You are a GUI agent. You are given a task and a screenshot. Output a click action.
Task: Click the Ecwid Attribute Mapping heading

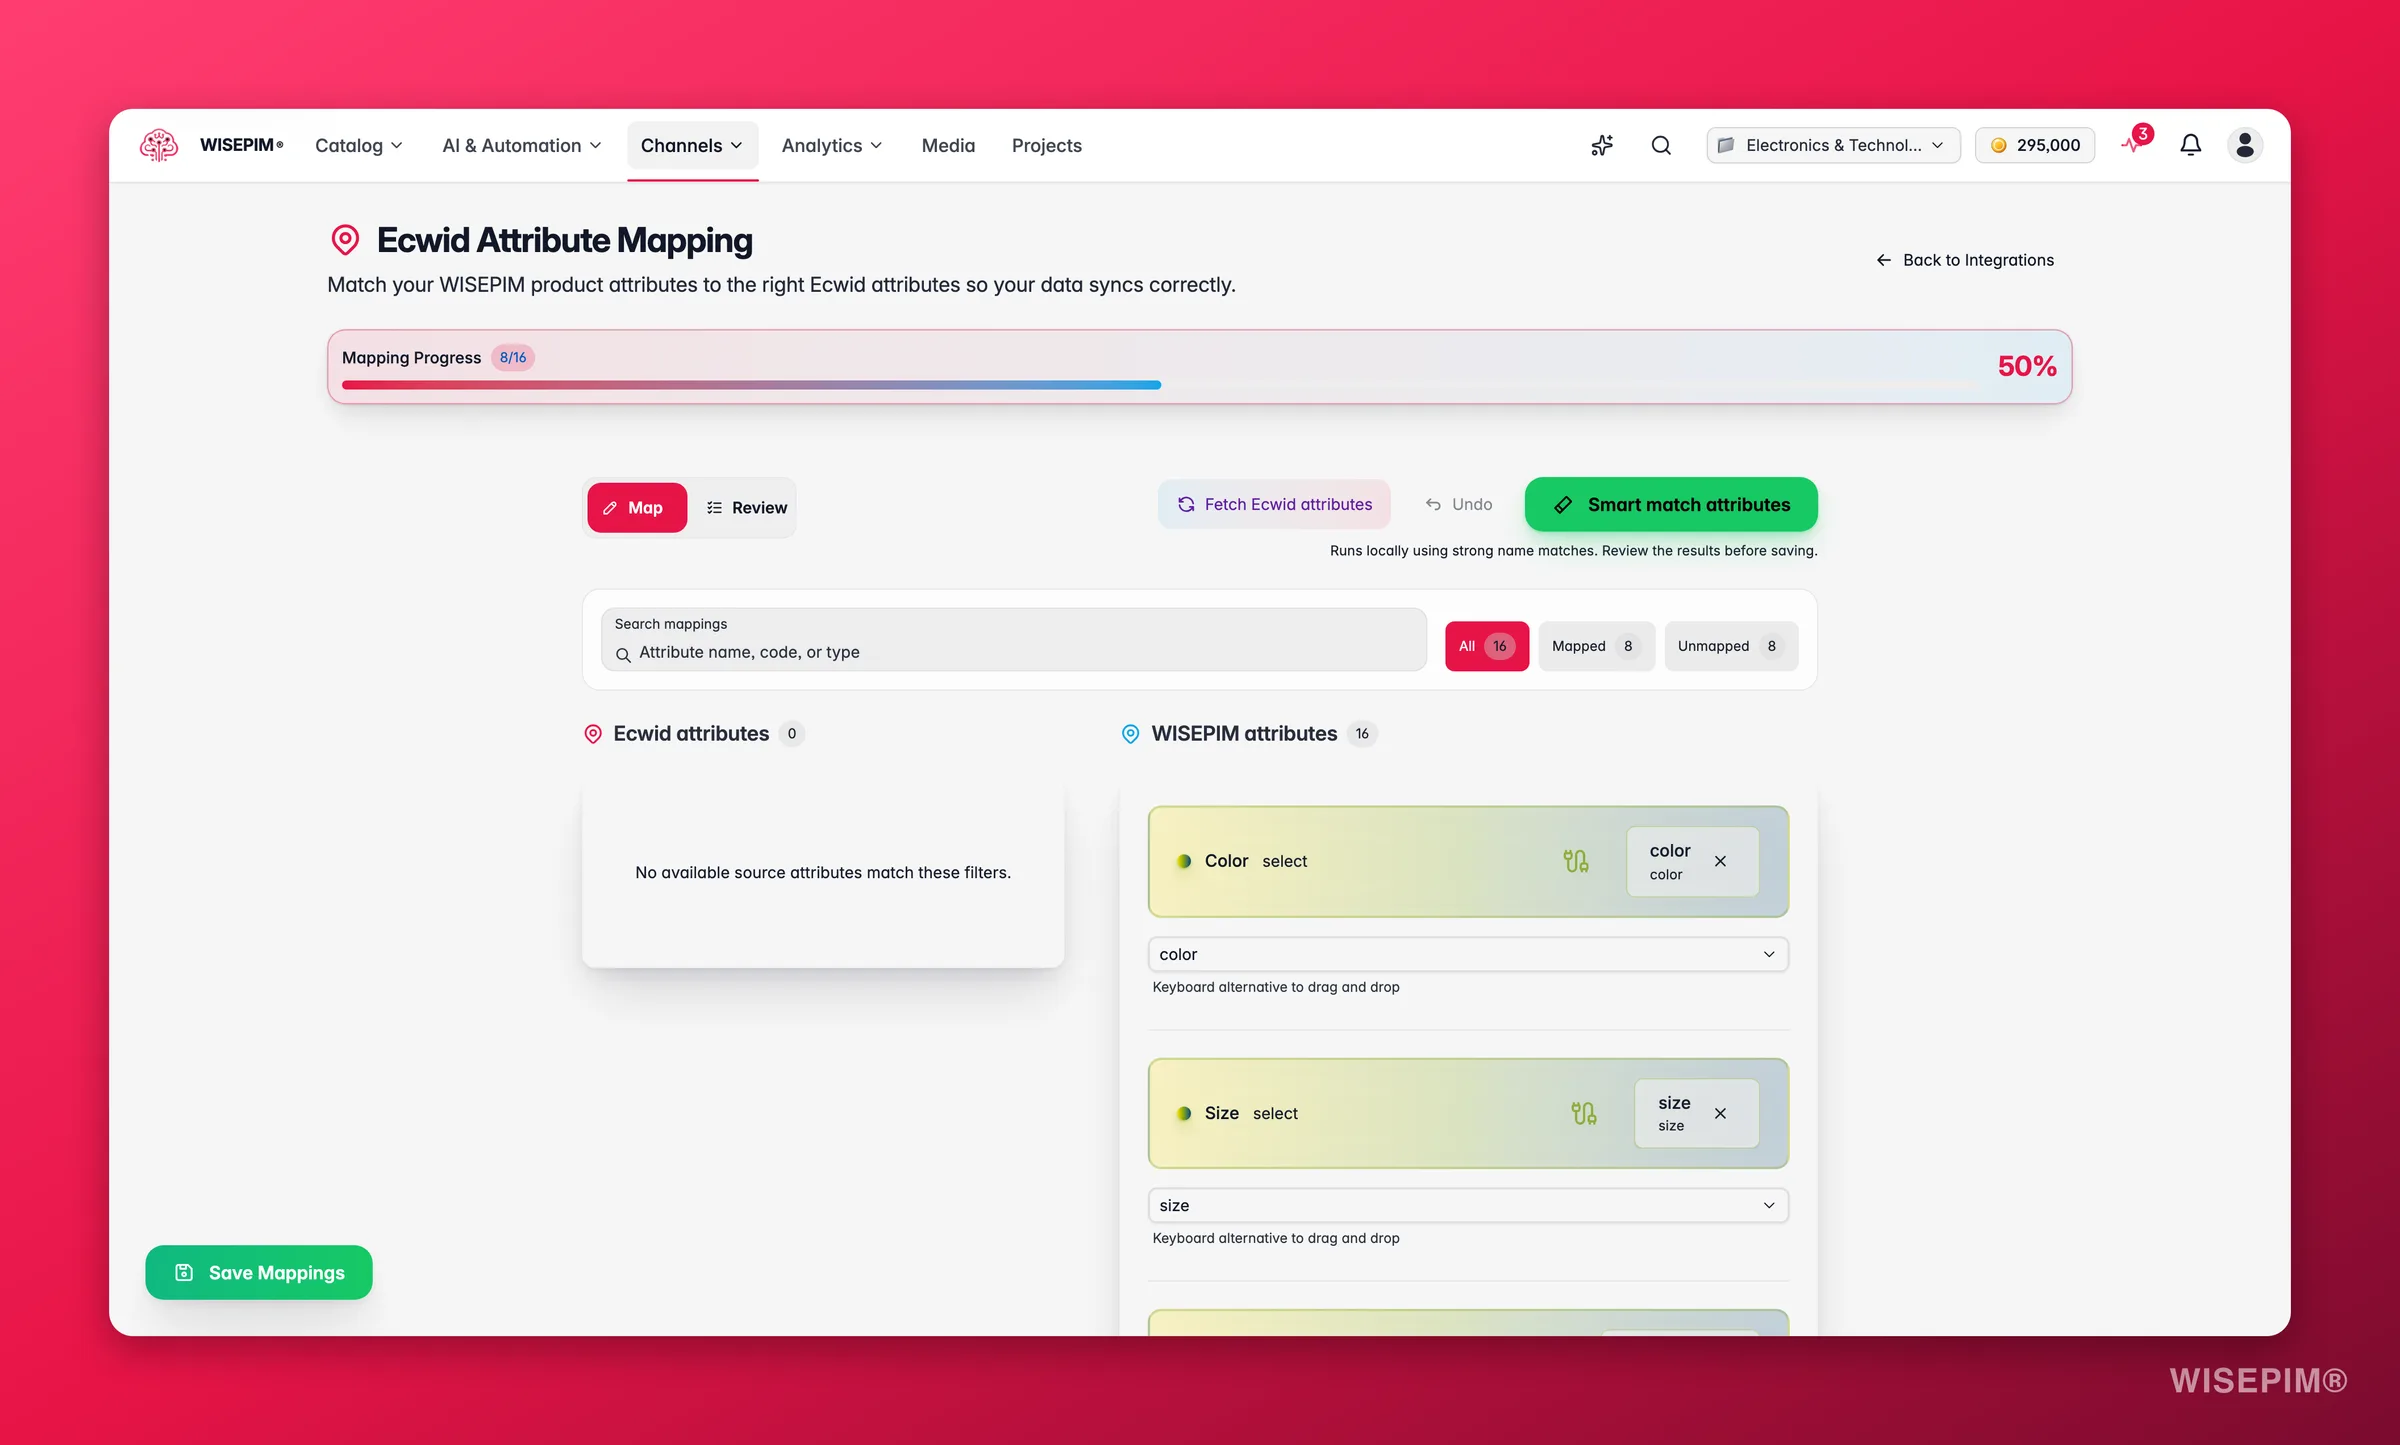(565, 240)
